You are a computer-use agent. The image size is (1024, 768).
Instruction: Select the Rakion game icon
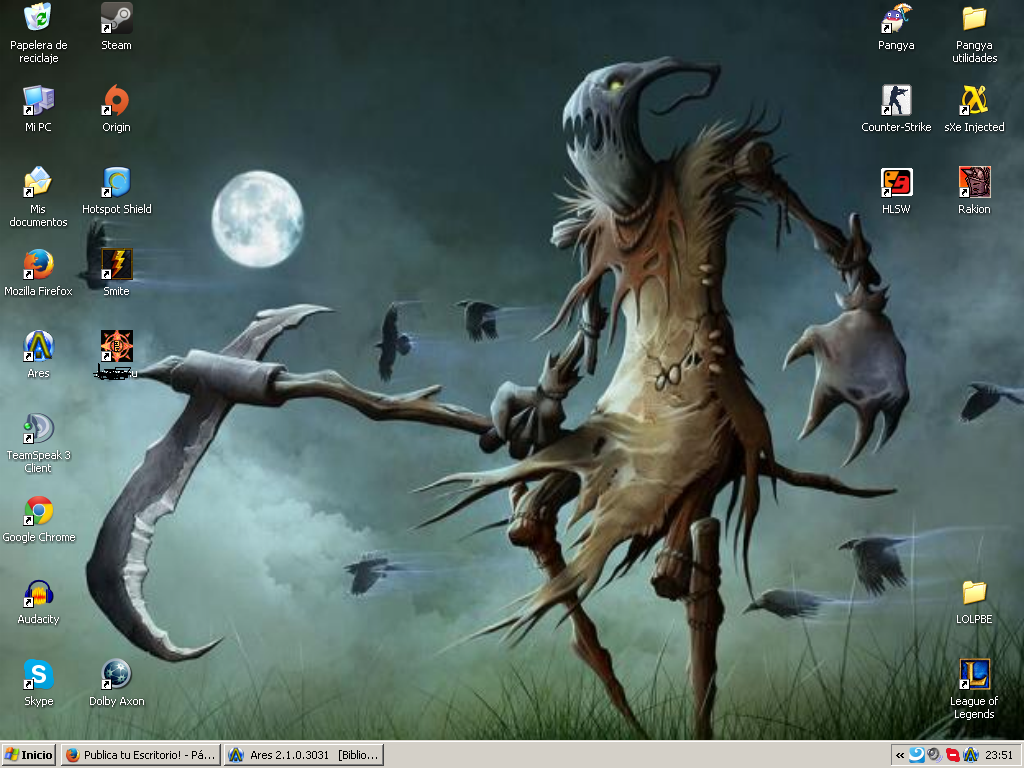click(x=974, y=182)
